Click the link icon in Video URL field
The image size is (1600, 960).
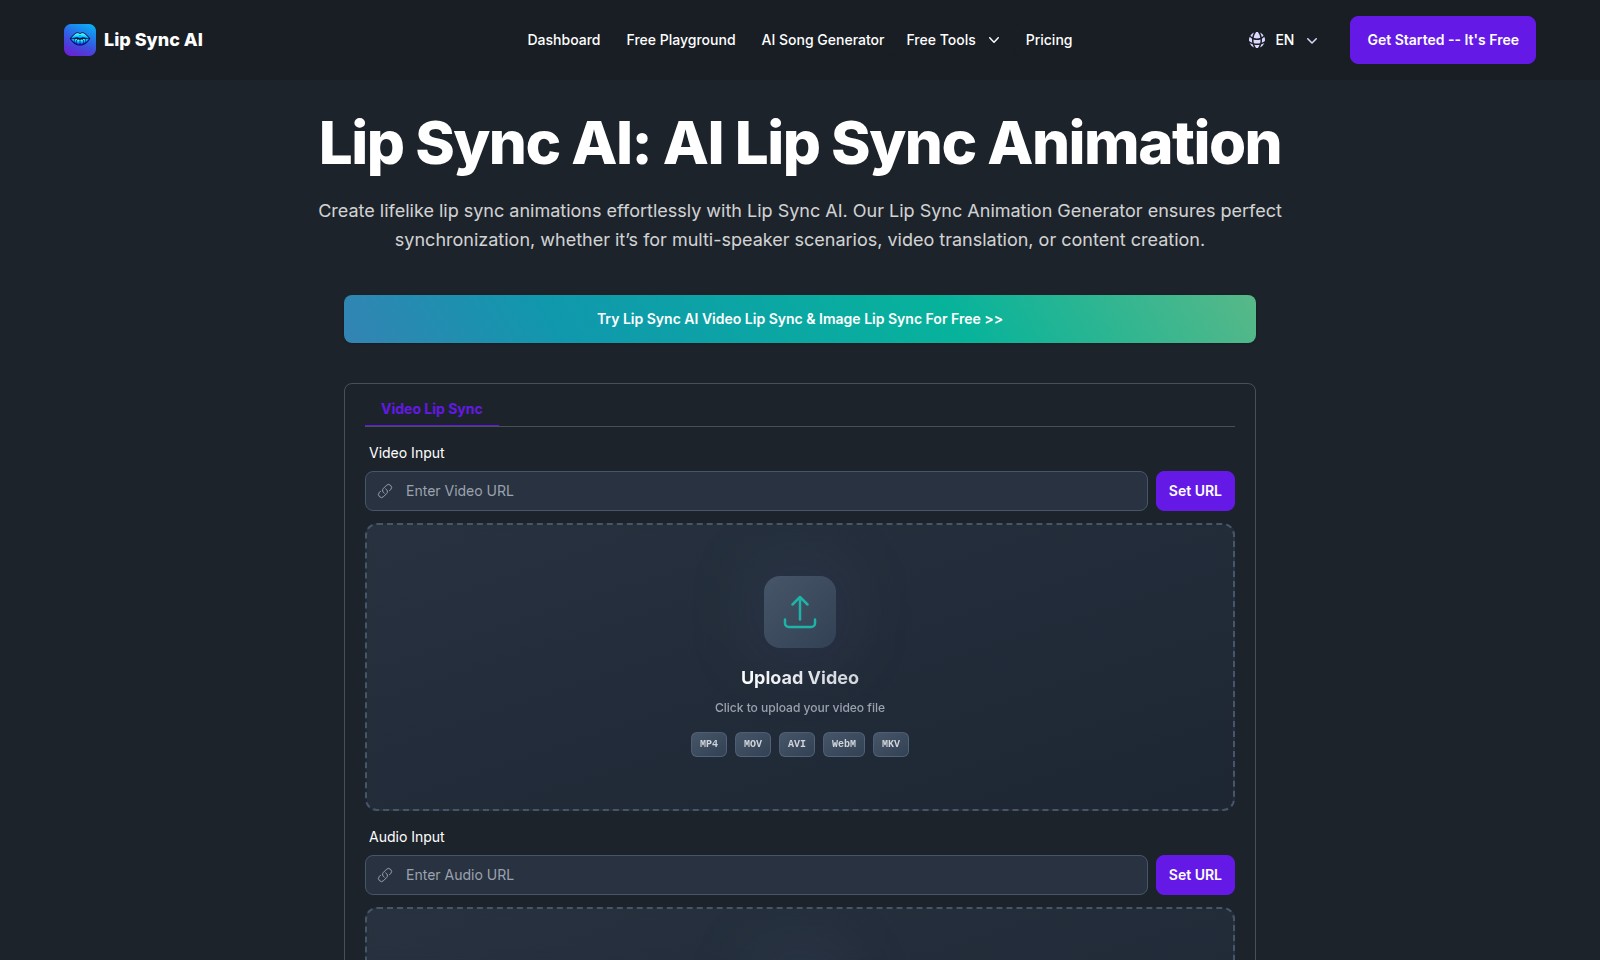385,491
